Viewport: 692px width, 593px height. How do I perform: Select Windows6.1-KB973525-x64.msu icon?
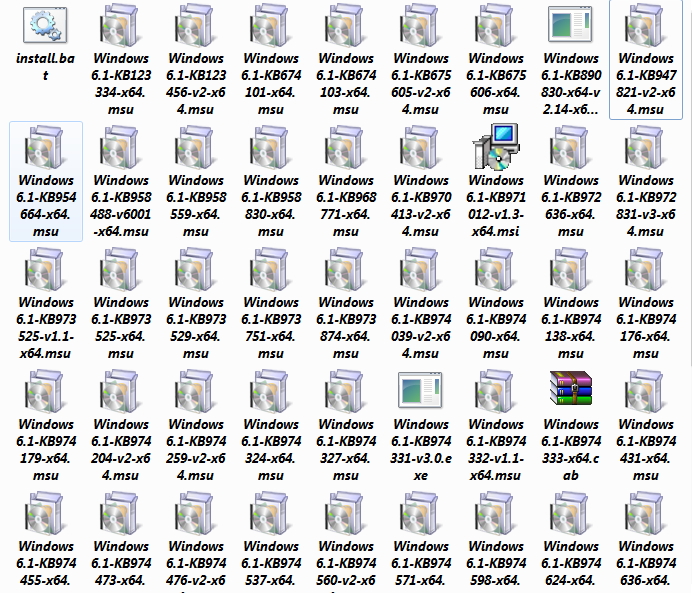click(x=120, y=269)
